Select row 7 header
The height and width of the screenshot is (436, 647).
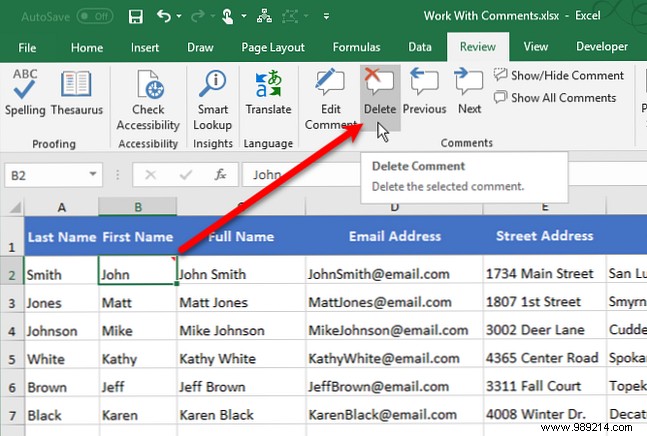pos(12,415)
